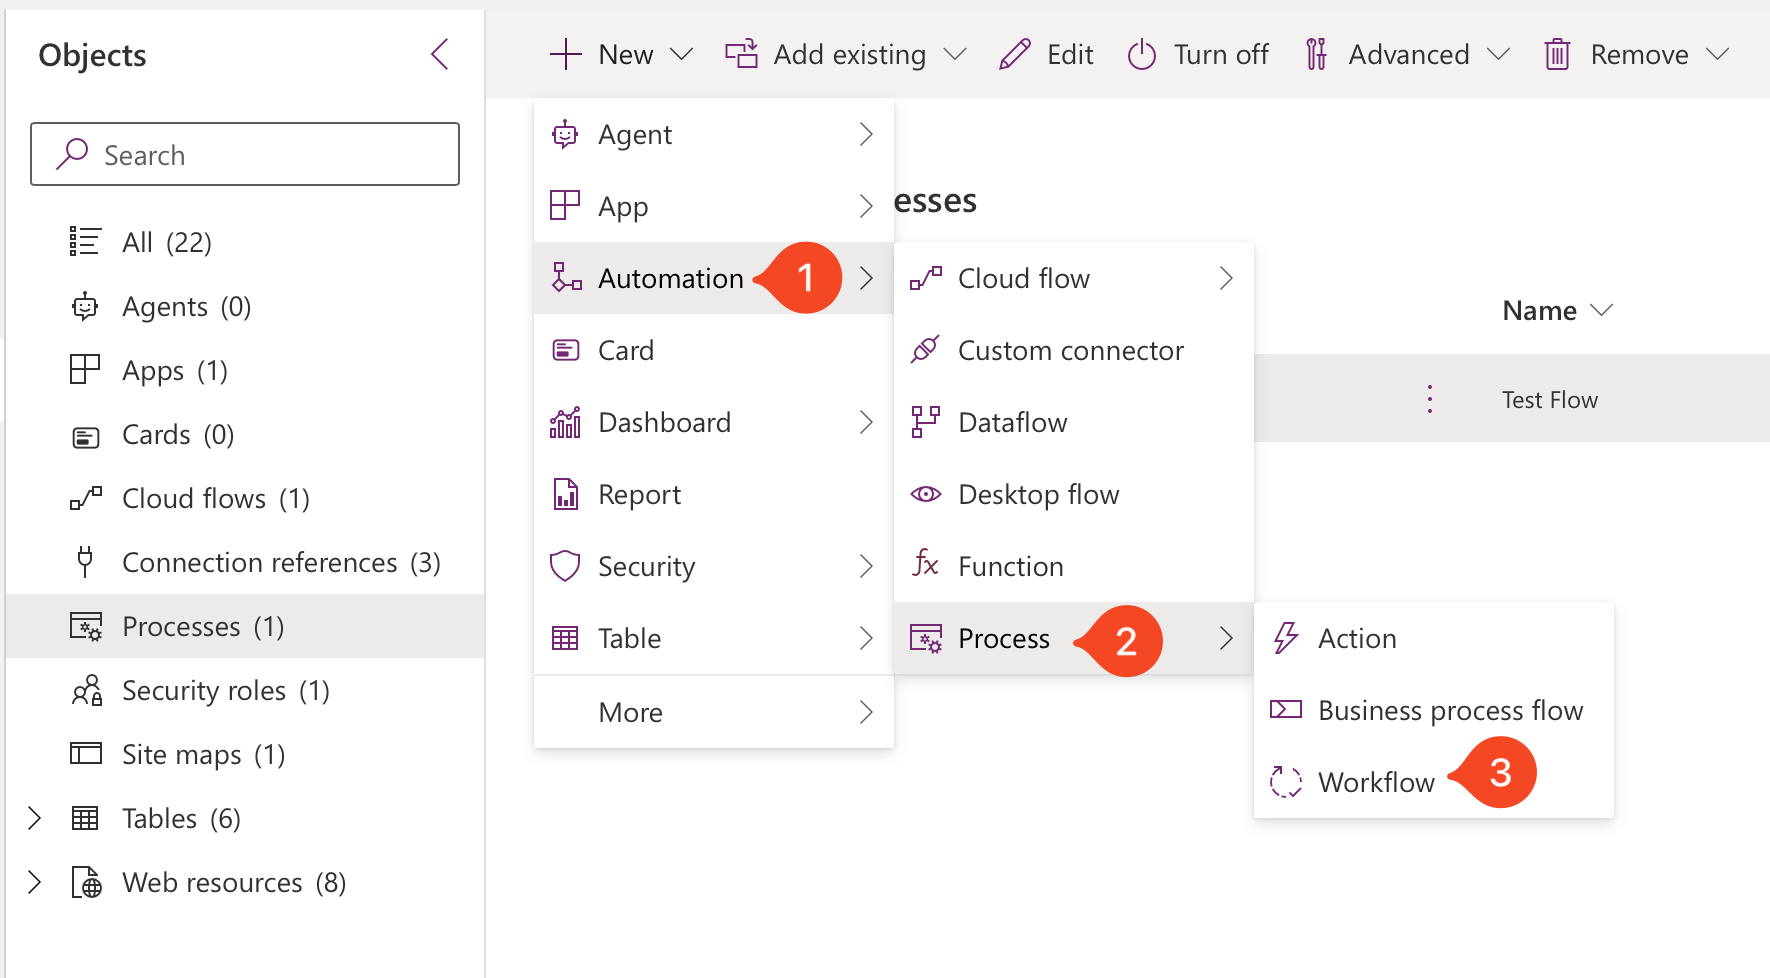Screen dimensions: 1770x978
Task: Choose Card in the New menu
Action: click(714, 350)
